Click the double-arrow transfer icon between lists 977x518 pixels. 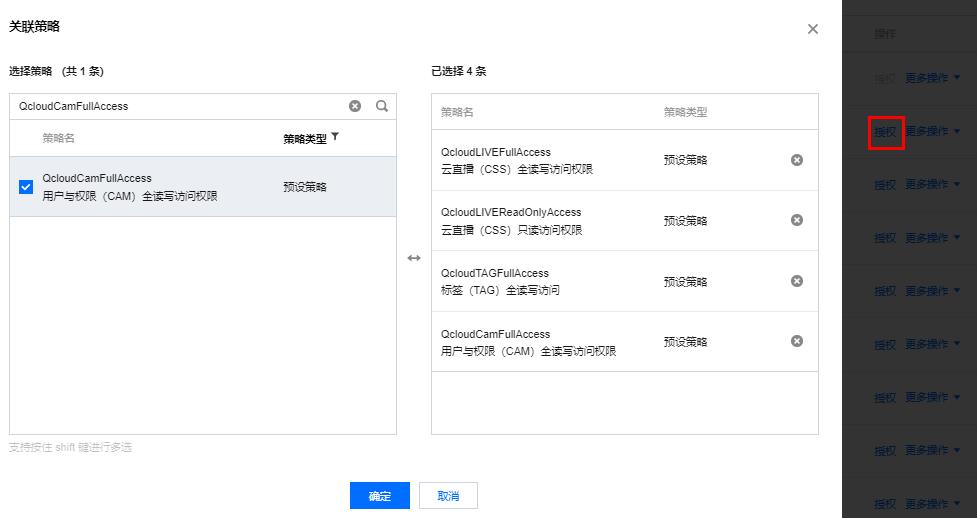pos(414,258)
